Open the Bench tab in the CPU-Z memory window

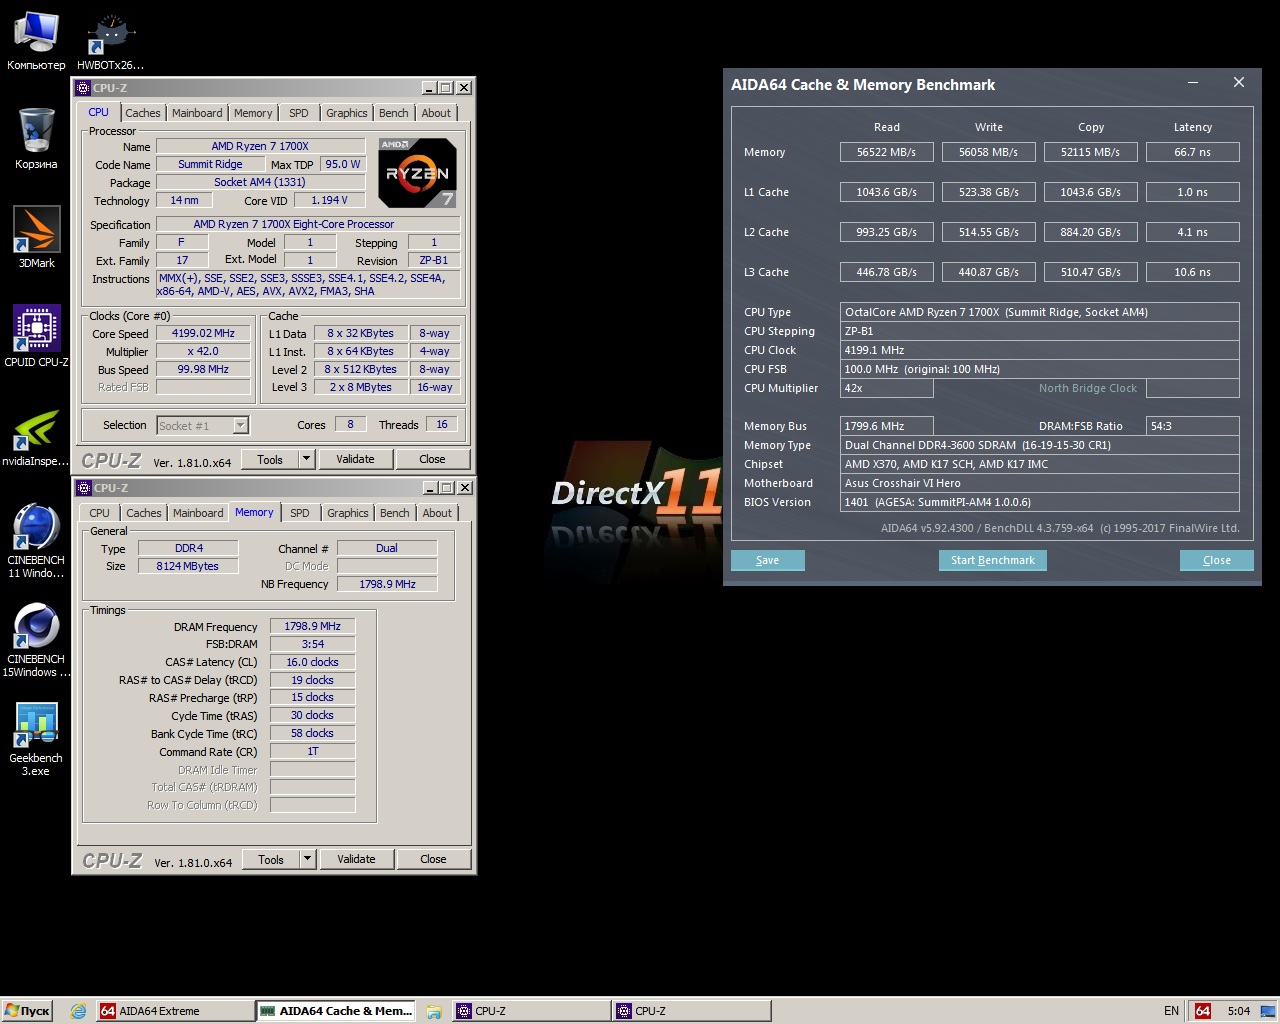click(394, 513)
